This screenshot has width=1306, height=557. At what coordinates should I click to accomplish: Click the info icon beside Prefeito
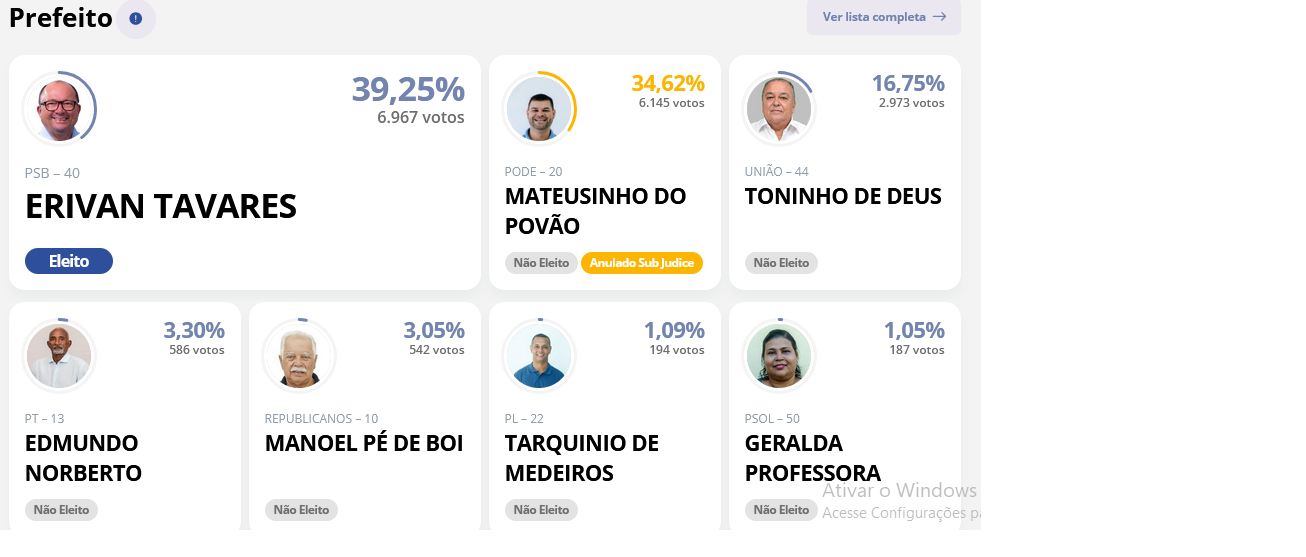coord(136,18)
